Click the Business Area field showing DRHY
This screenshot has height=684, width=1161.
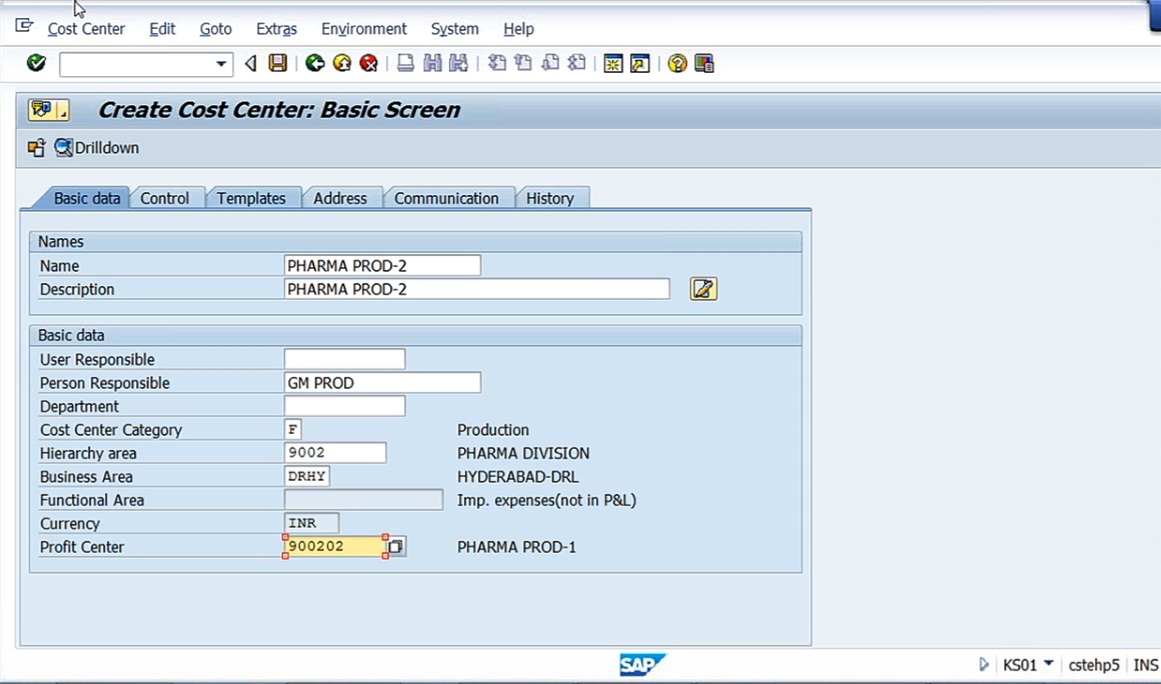point(307,476)
